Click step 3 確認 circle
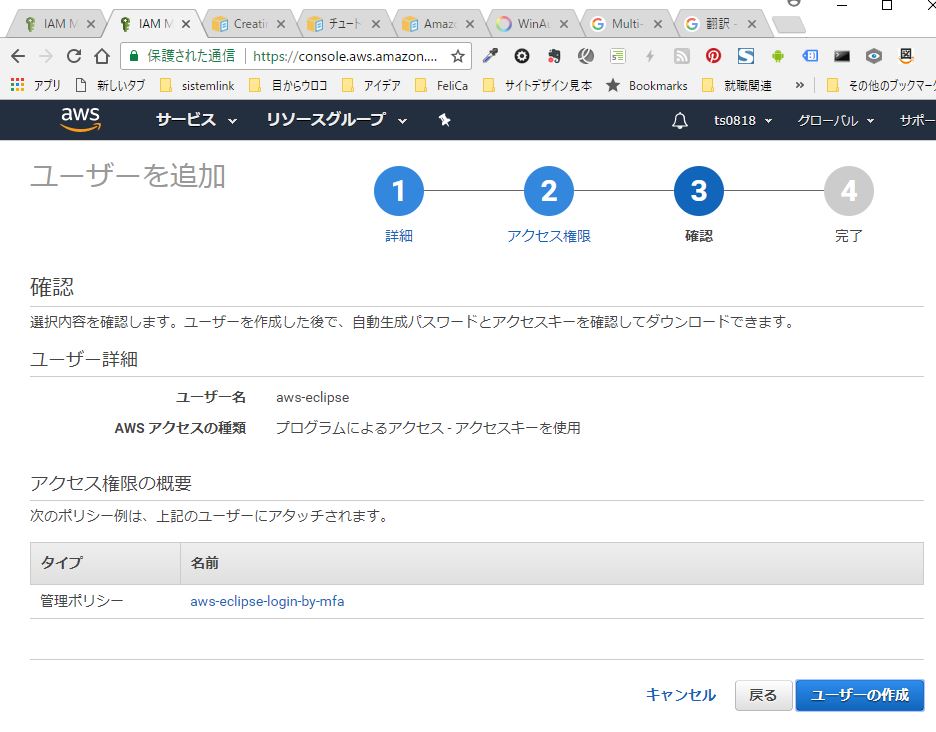The image size is (936, 732). 698,191
